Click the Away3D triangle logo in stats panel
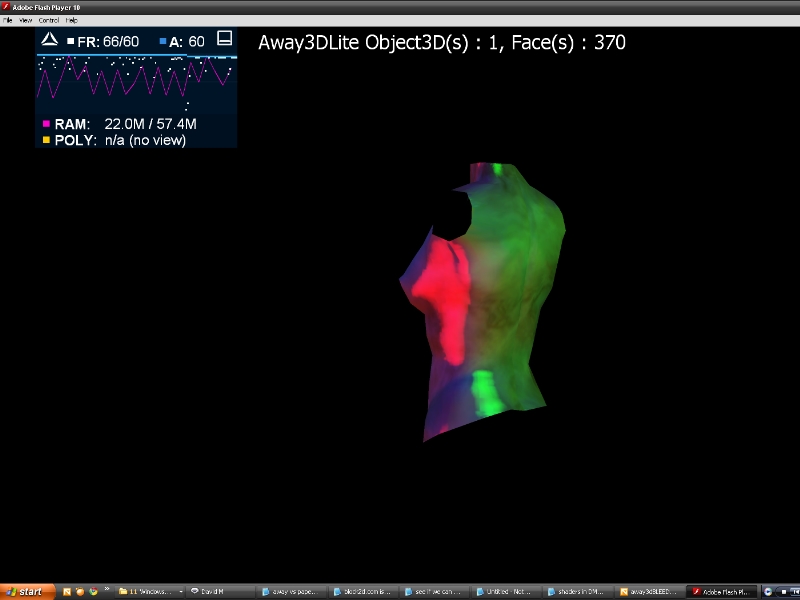The height and width of the screenshot is (600, 800). (48, 41)
